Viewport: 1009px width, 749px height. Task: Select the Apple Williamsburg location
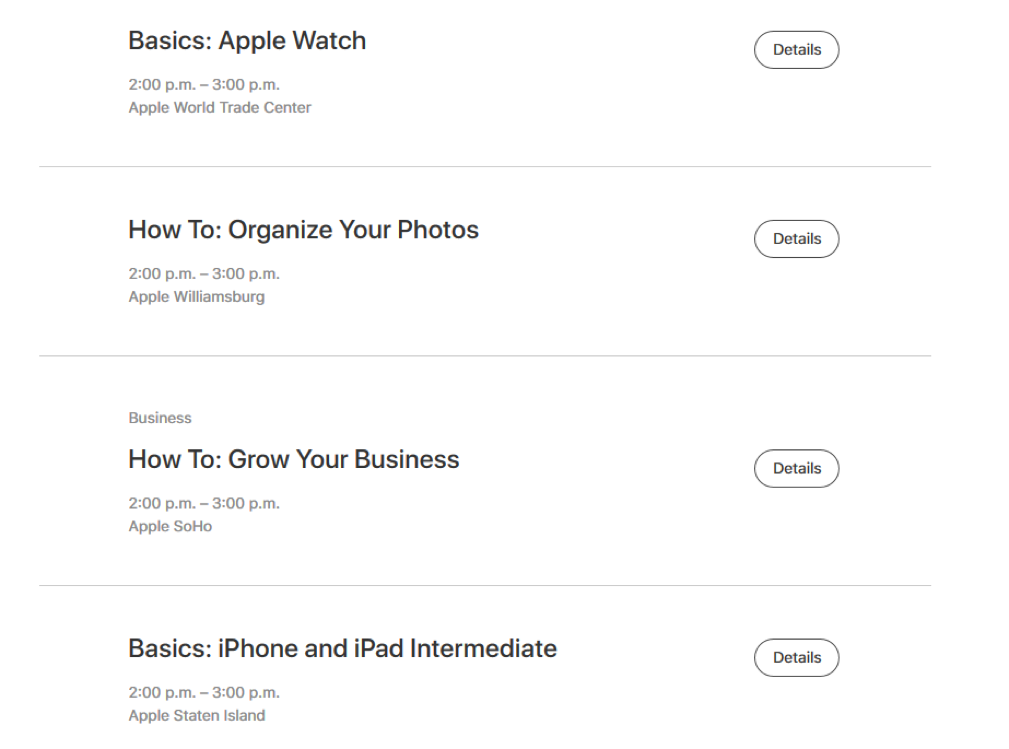[196, 297]
